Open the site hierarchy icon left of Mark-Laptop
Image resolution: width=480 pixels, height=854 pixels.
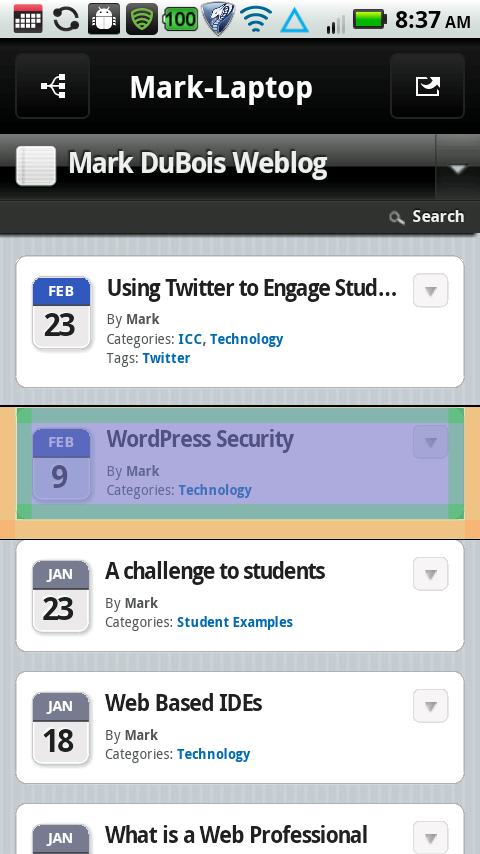[52, 86]
